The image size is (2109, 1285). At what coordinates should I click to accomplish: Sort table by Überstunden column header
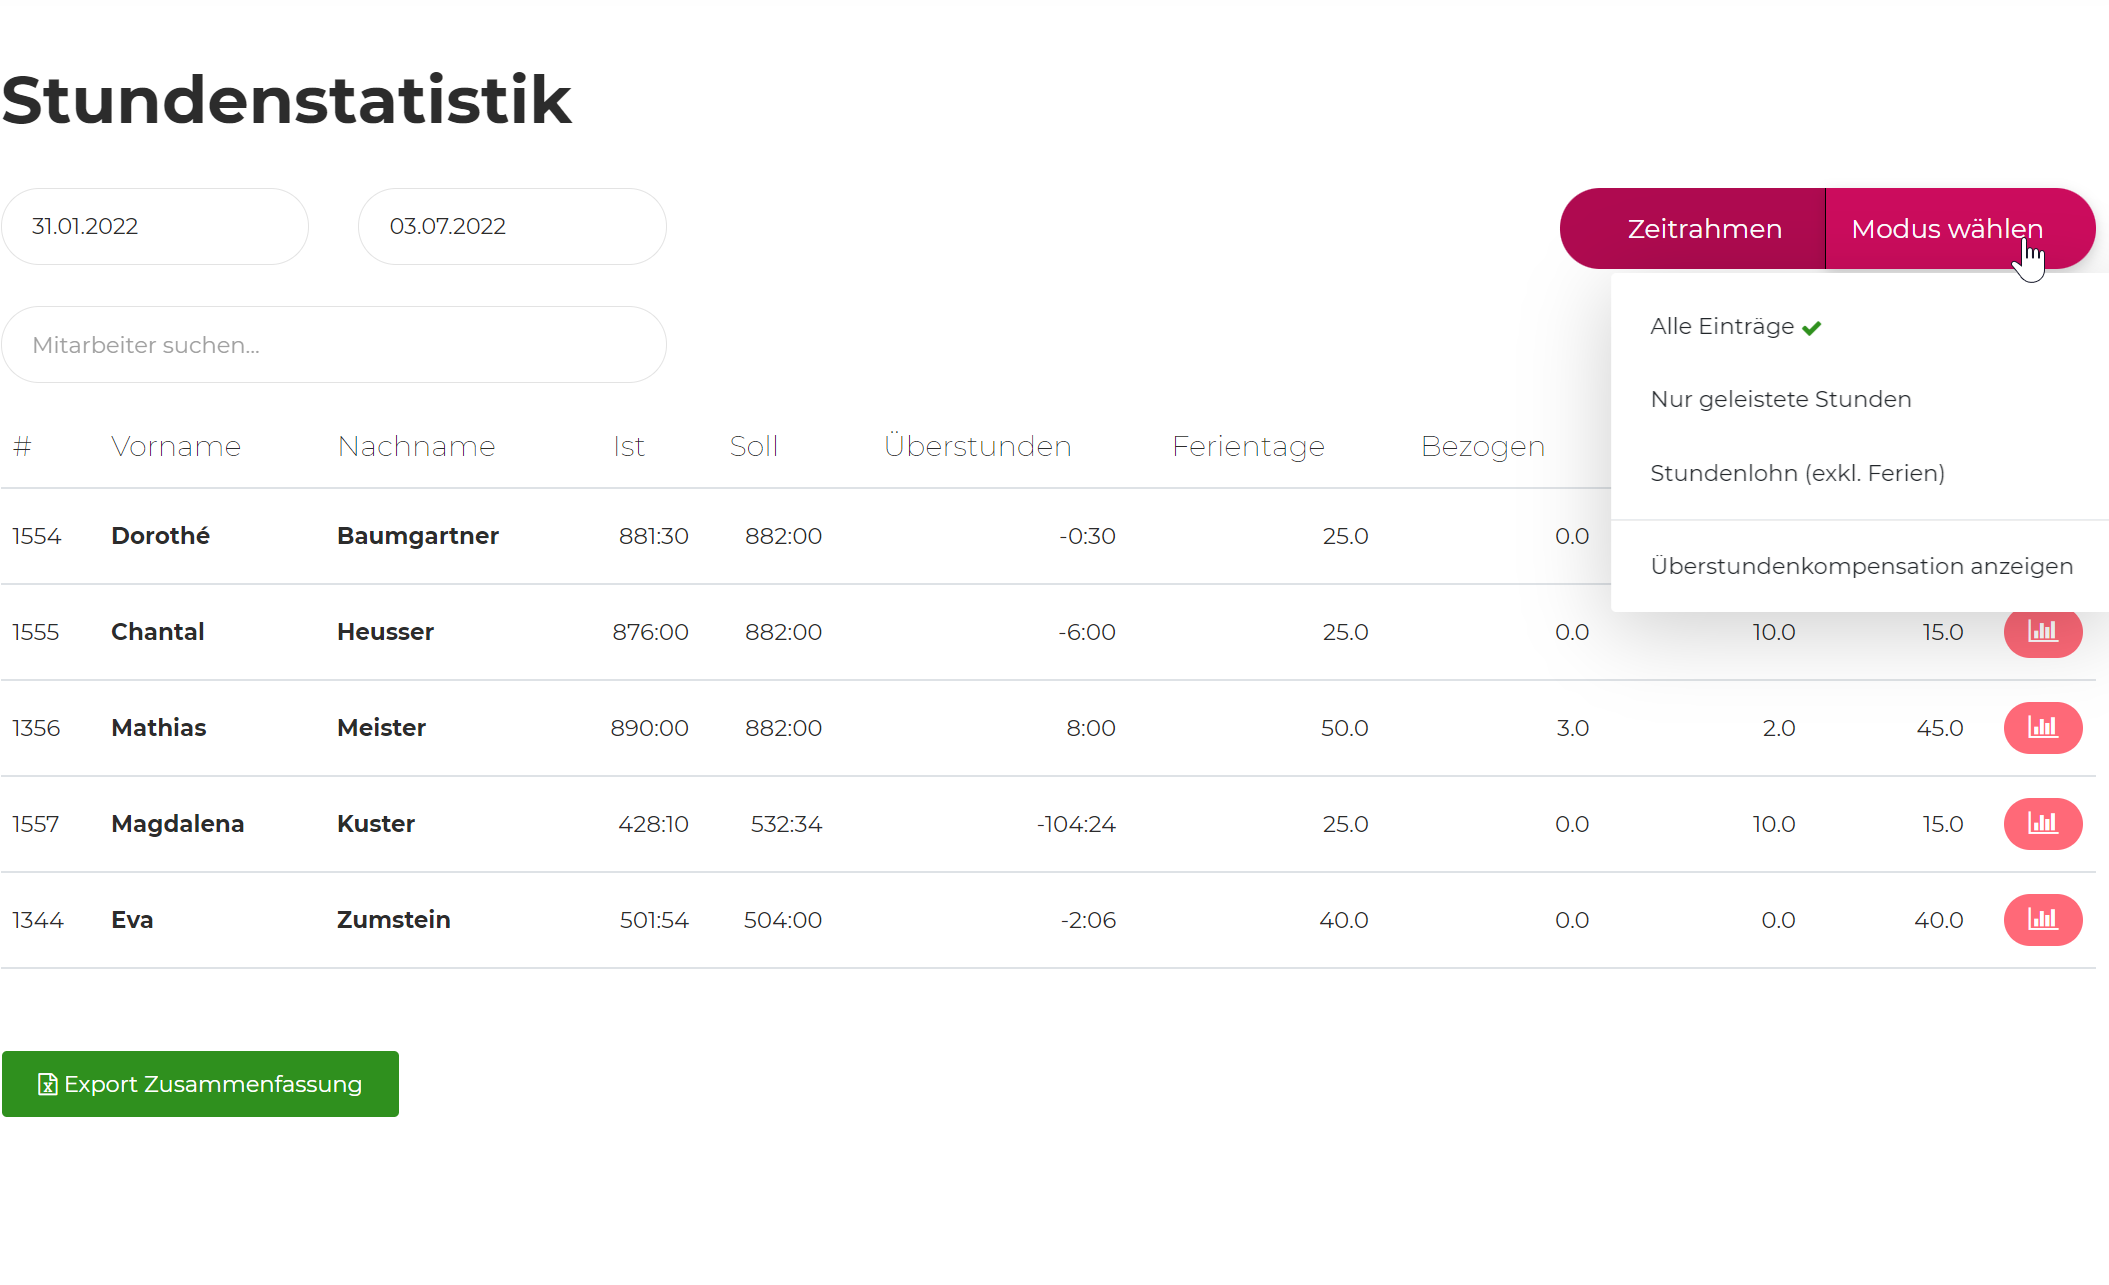point(977,446)
